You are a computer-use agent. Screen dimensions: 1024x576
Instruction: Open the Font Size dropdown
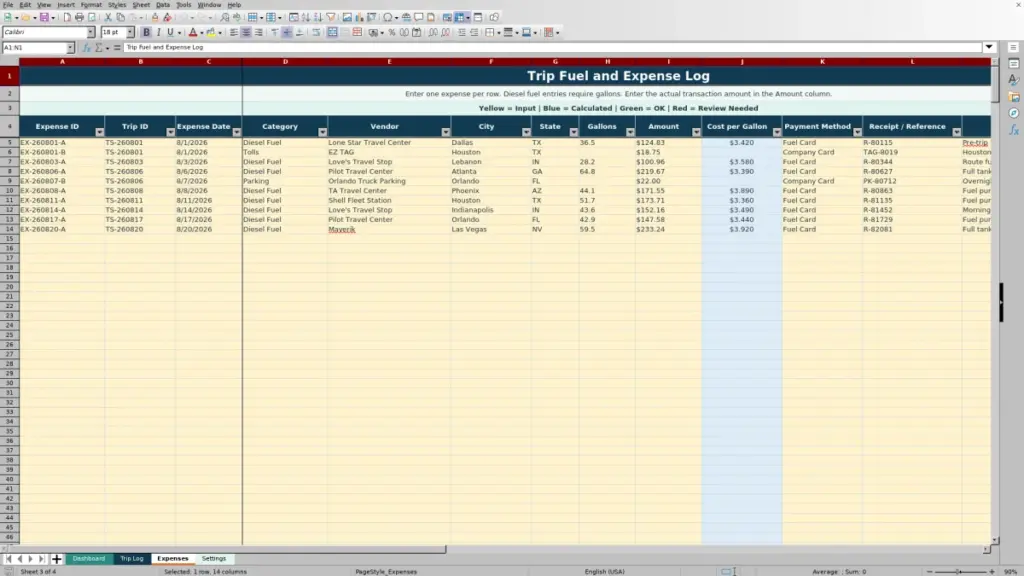click(x=130, y=32)
